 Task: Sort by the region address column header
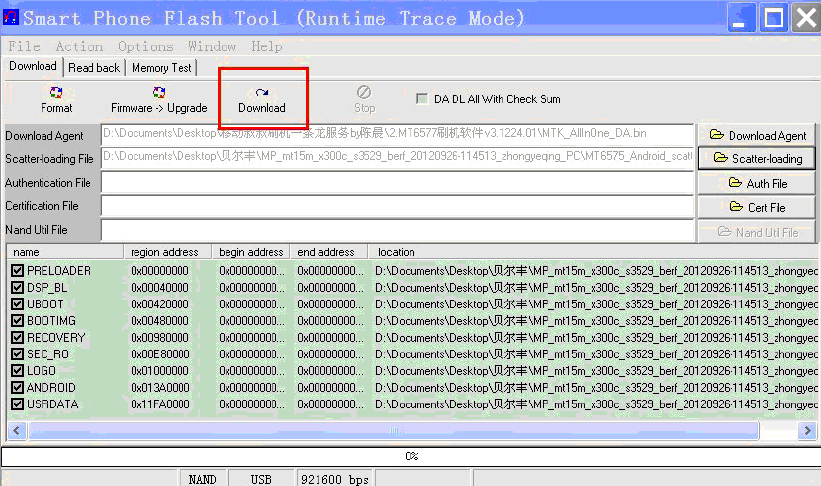[168, 252]
